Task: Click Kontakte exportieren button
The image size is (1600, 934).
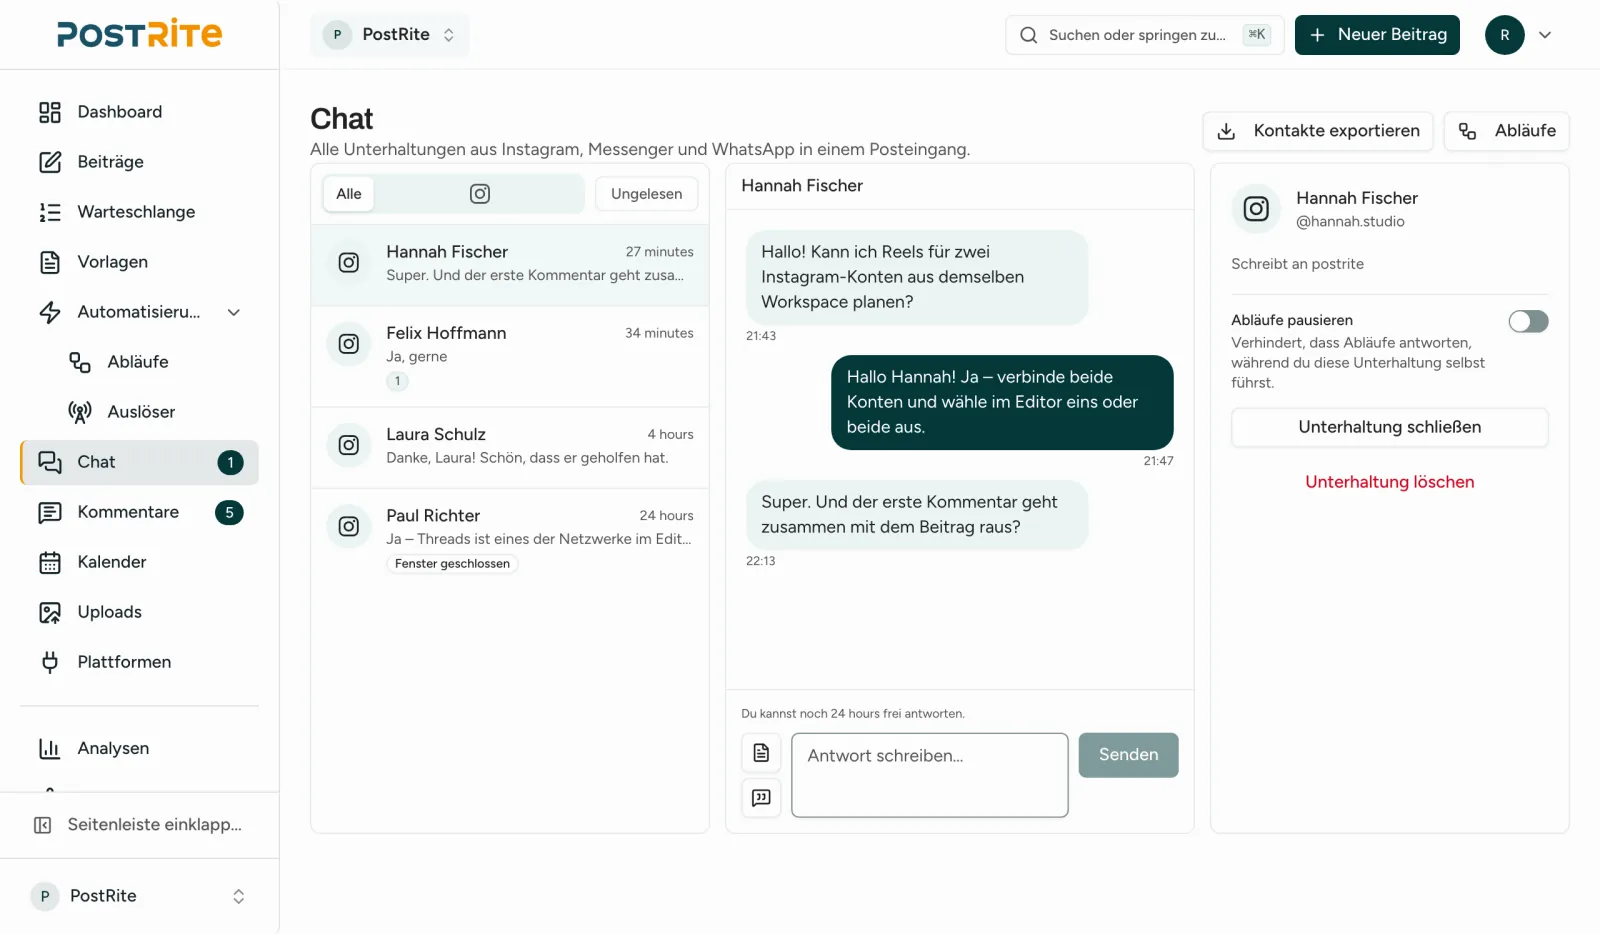Action: (1318, 131)
